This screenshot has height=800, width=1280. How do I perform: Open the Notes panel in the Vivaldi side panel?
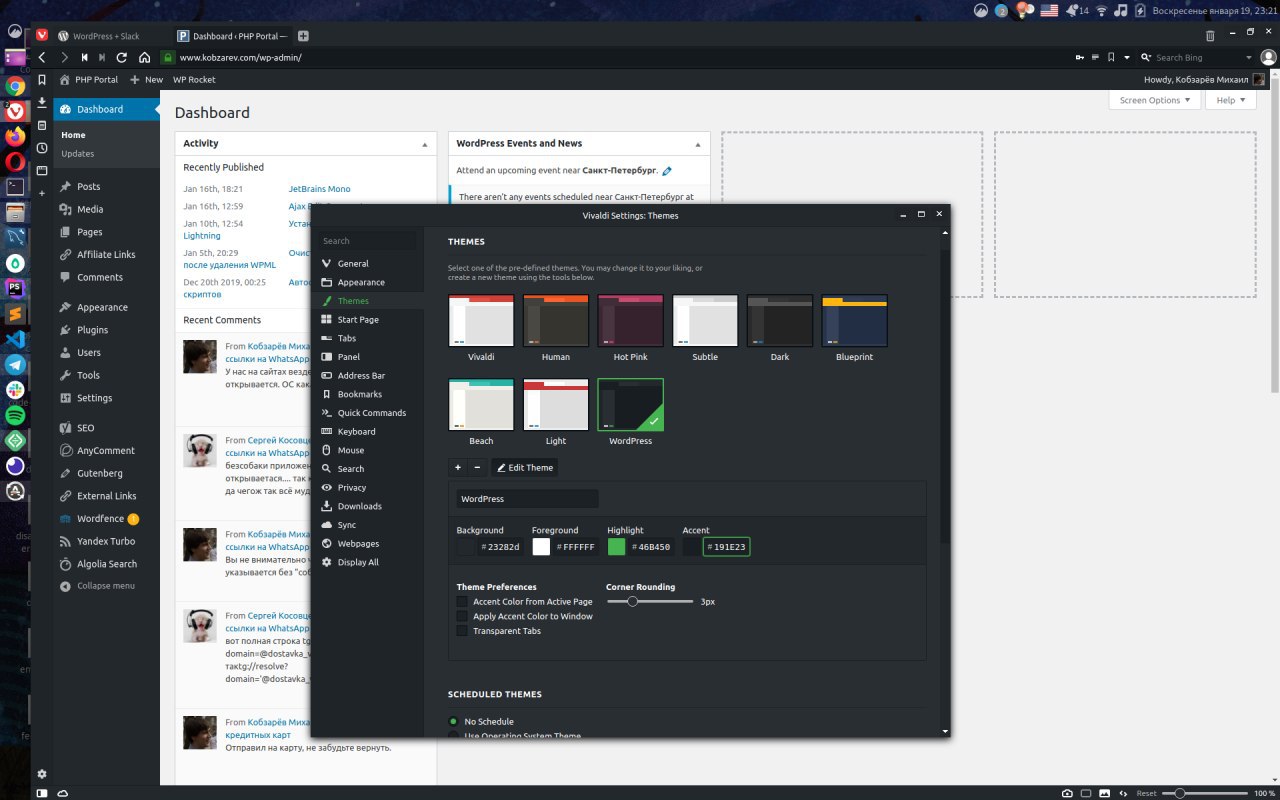(42, 125)
